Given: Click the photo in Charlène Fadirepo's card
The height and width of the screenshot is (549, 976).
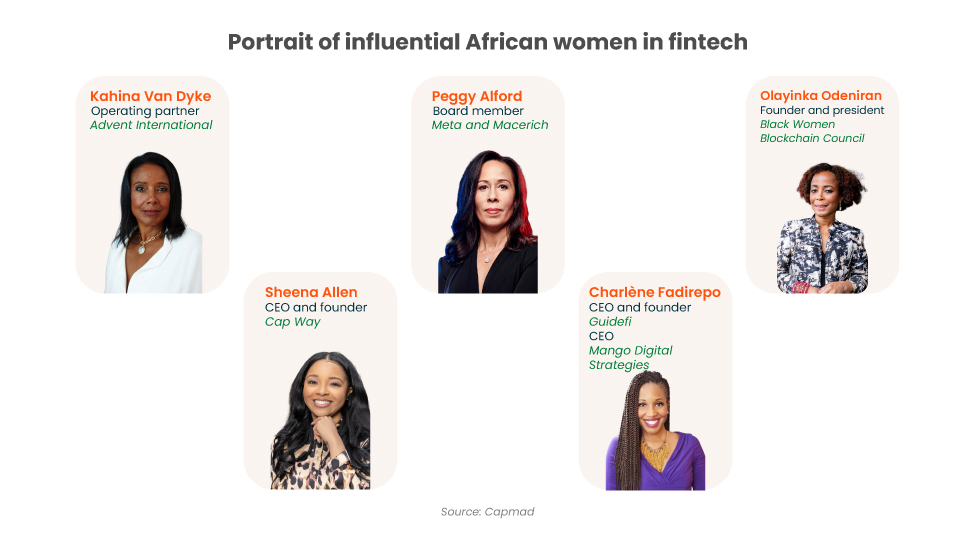Looking at the screenshot, I should pos(655,432).
